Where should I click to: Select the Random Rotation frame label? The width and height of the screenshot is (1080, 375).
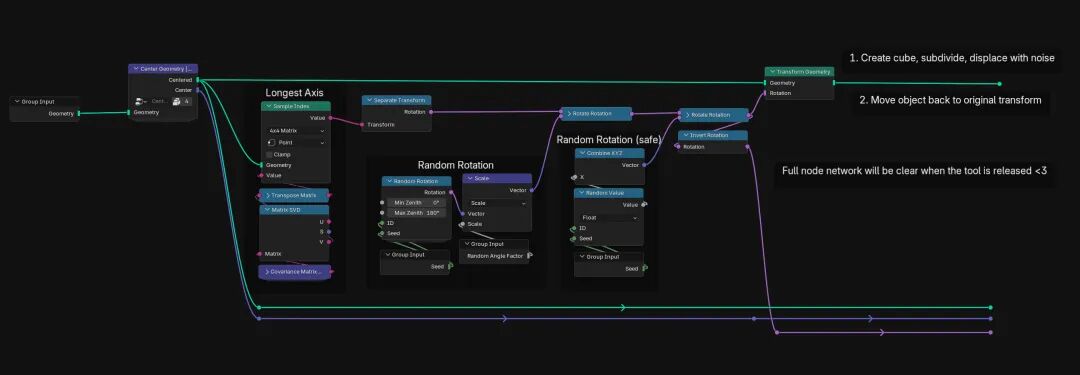click(455, 165)
